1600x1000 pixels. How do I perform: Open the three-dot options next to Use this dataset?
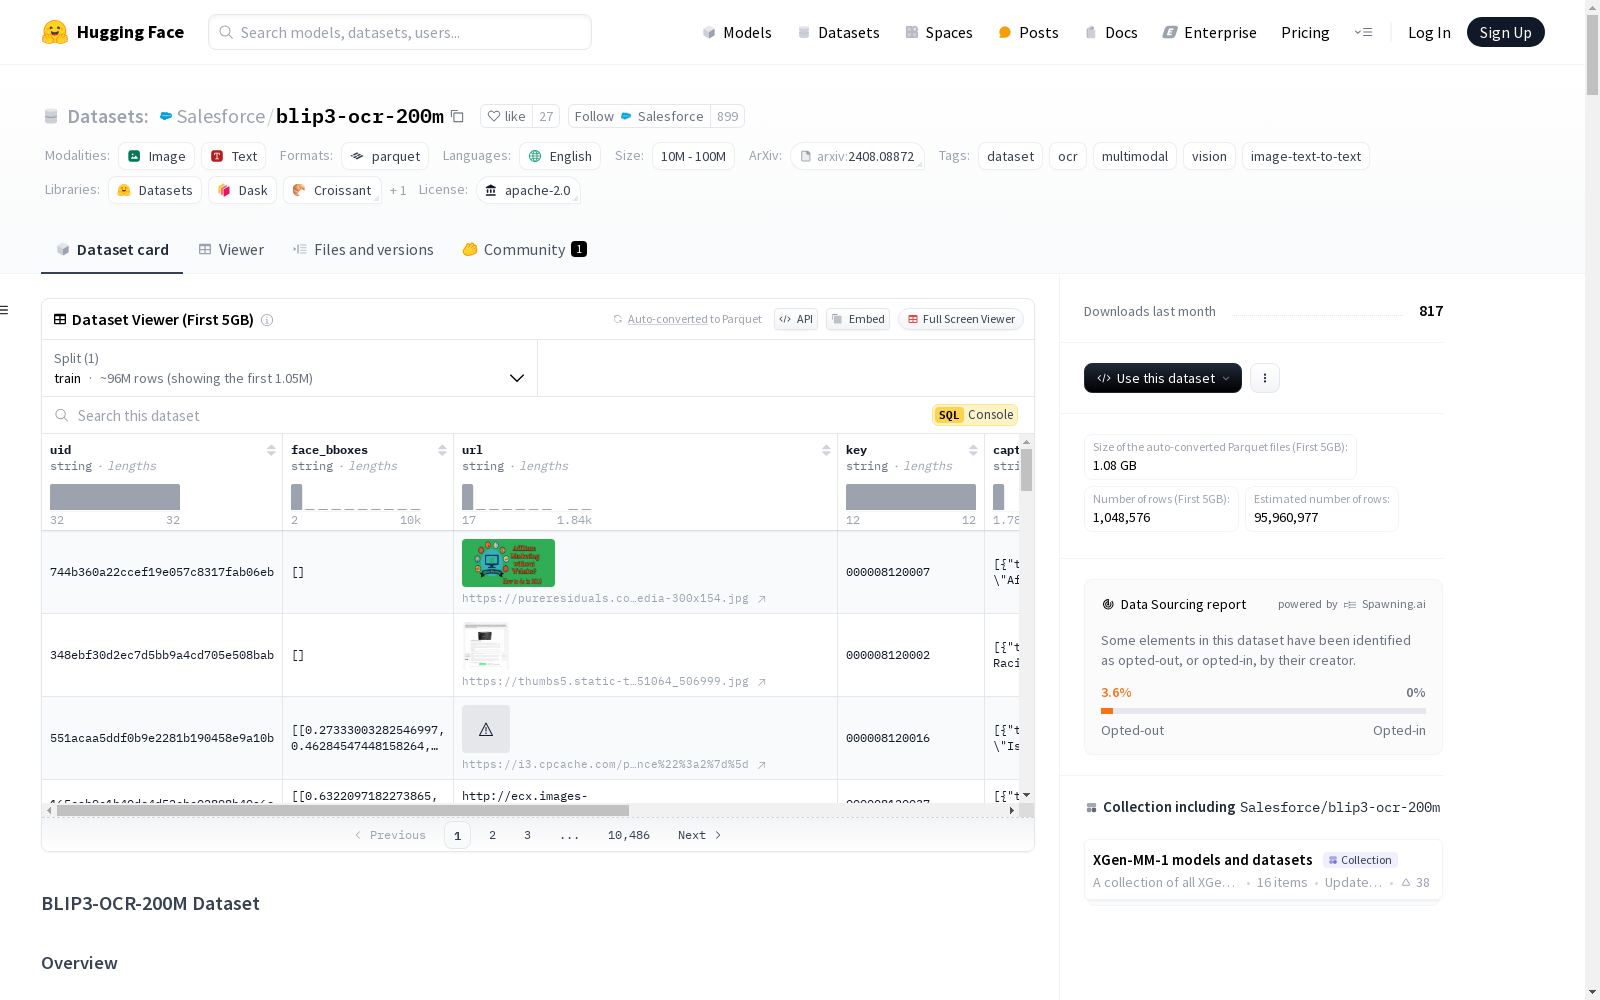point(1265,378)
